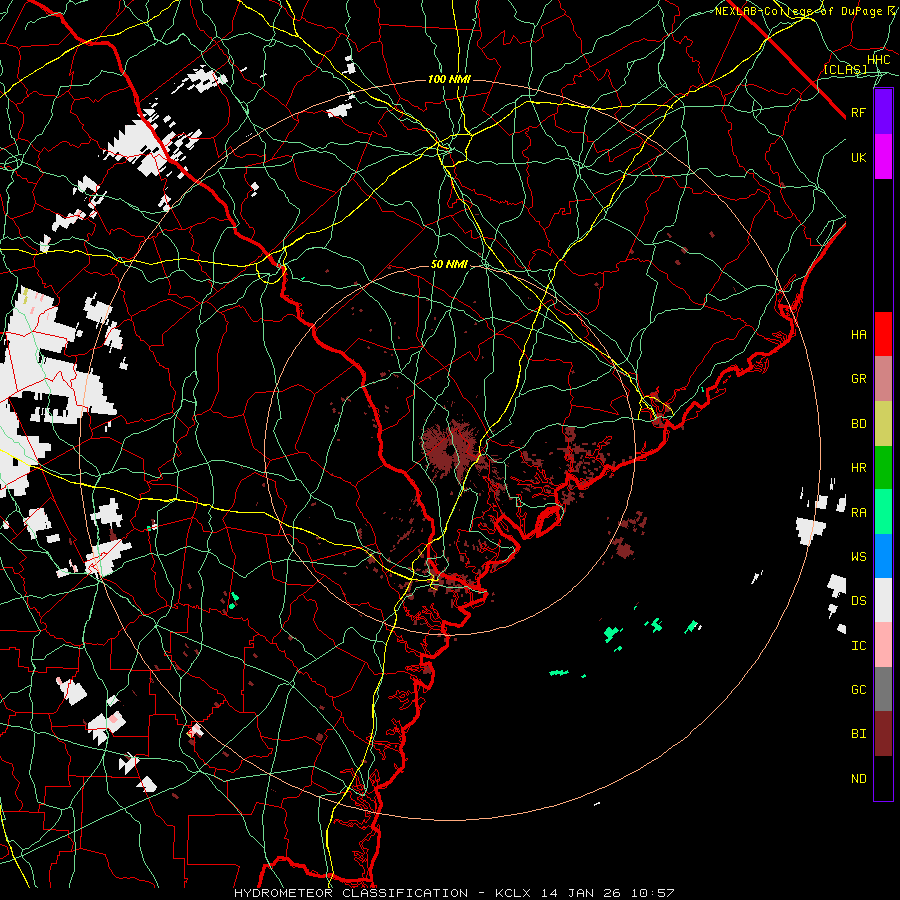Select the GC gray legend swatch
This screenshot has height=900, width=900.
tap(883, 689)
